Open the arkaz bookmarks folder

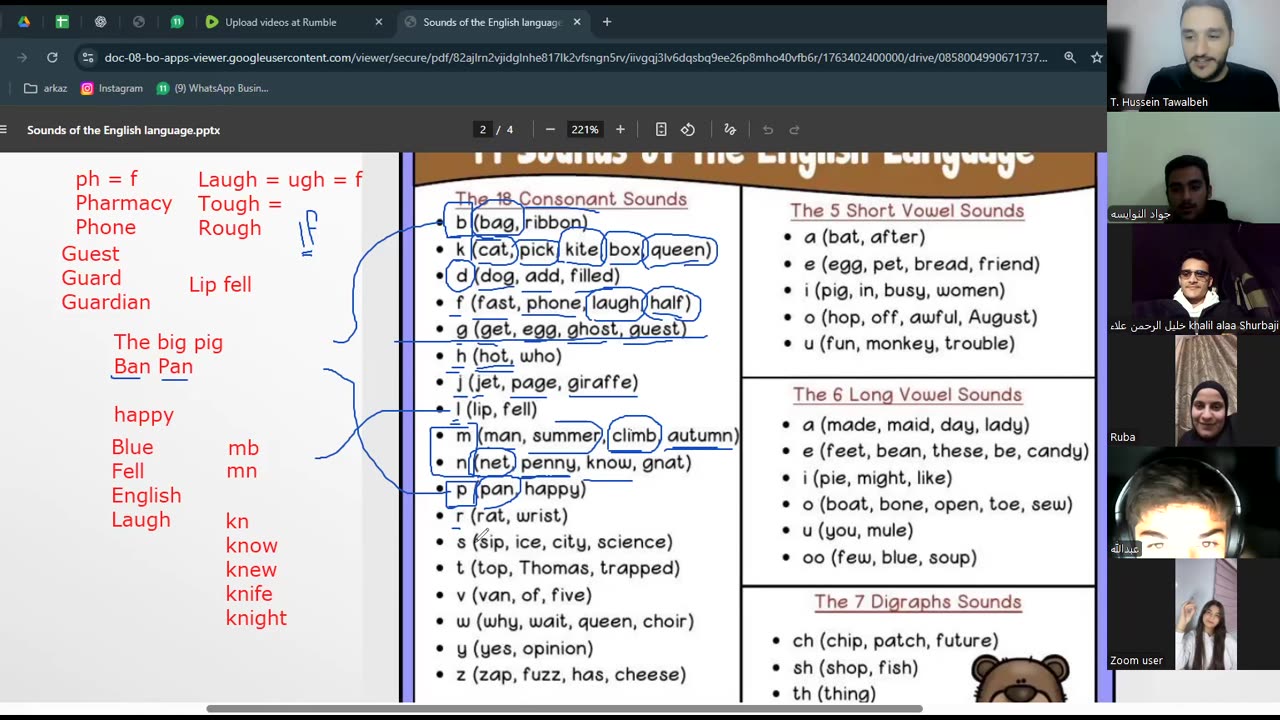(x=46, y=88)
